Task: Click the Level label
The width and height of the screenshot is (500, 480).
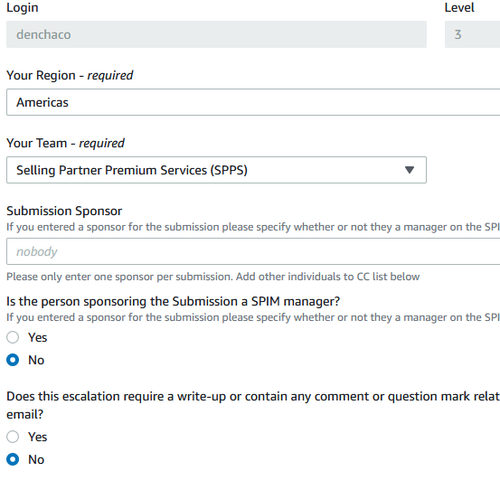Action: (459, 8)
